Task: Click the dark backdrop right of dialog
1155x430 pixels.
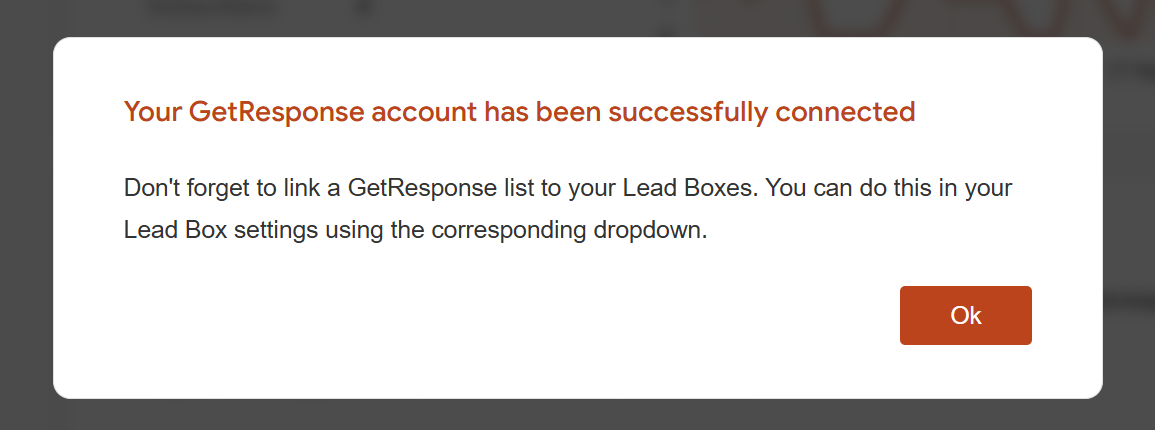Action: point(1130,220)
